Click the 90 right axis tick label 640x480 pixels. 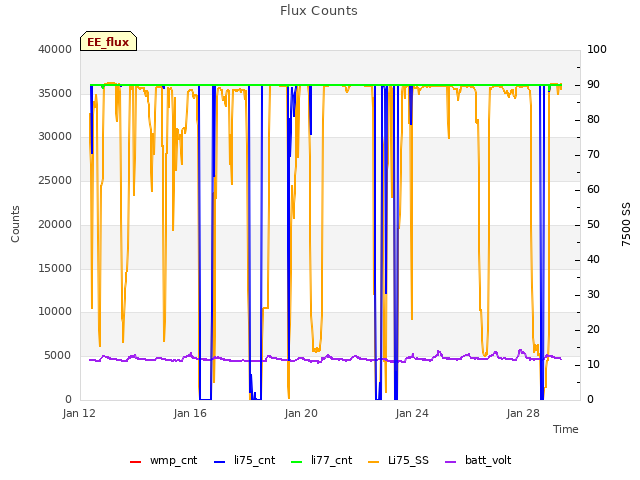[593, 84]
